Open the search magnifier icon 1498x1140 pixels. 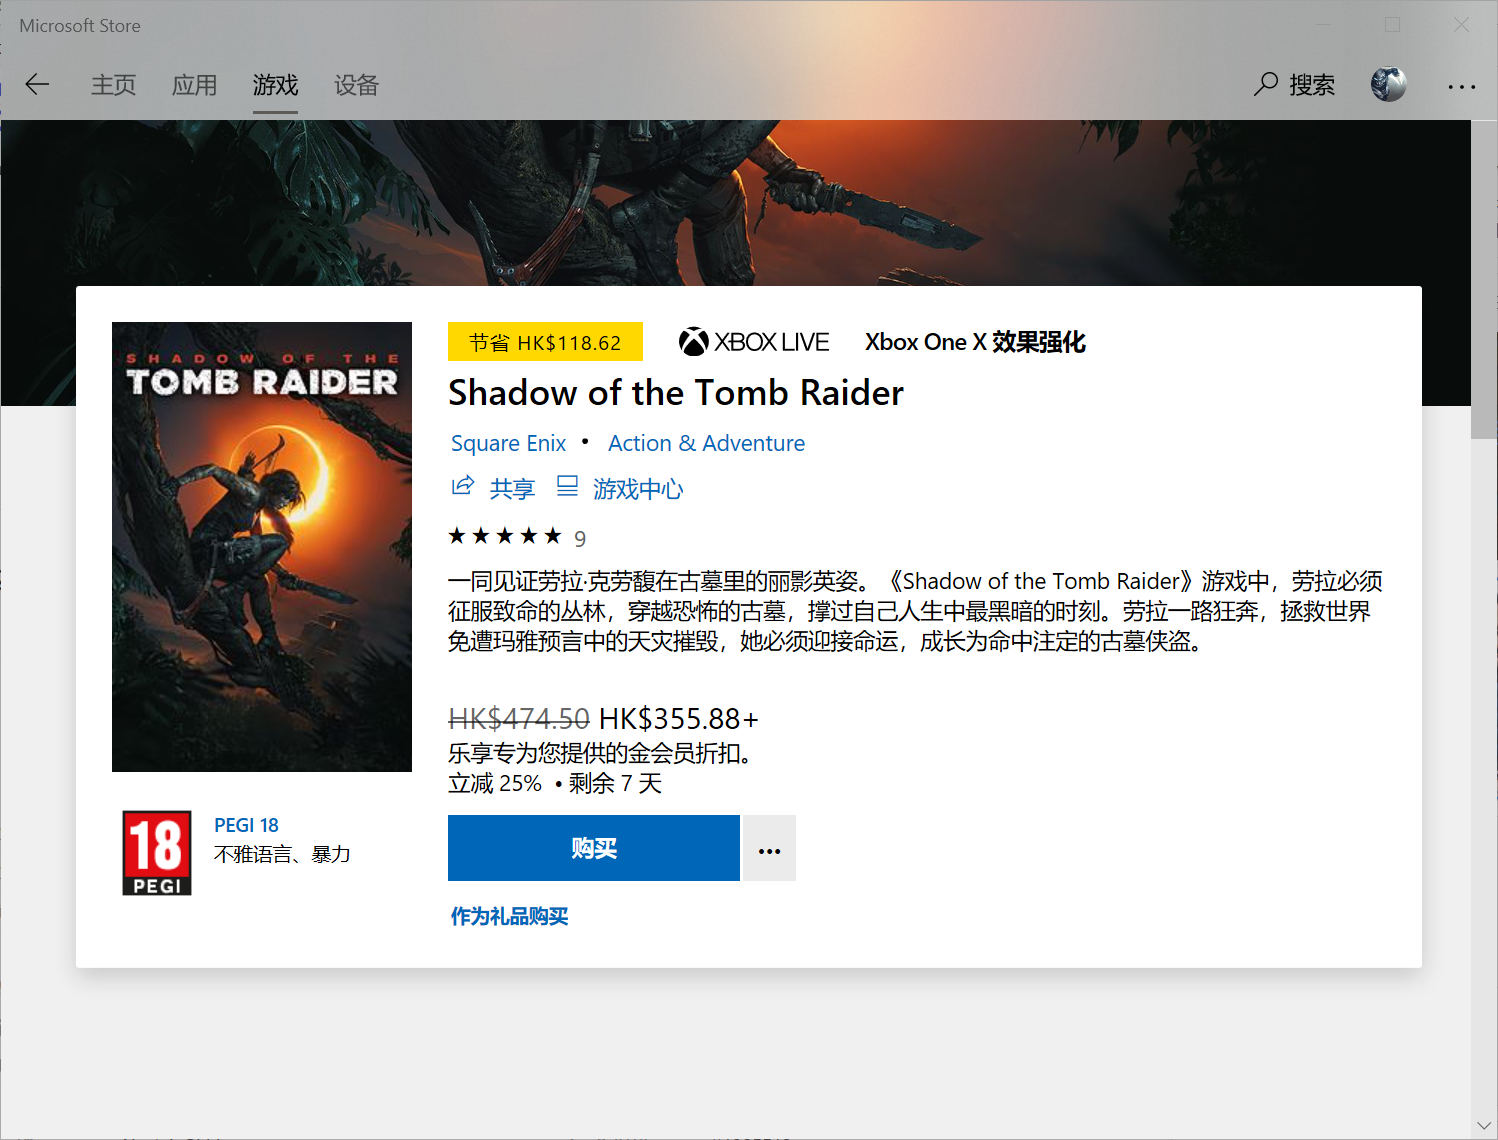(1266, 84)
